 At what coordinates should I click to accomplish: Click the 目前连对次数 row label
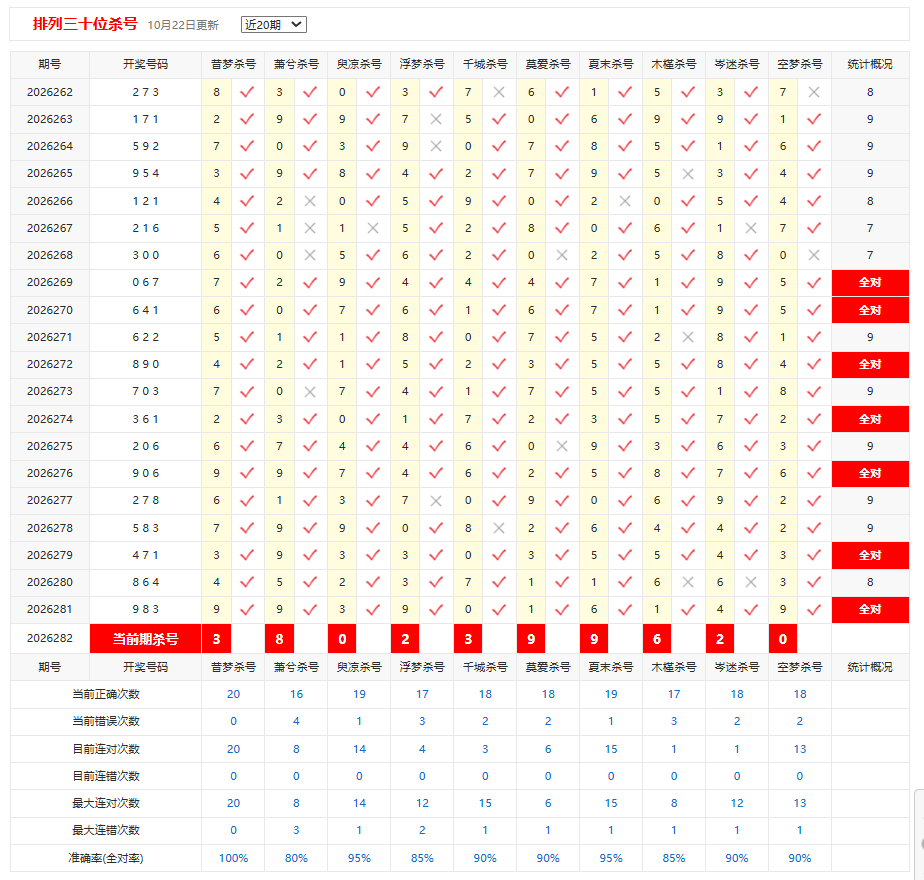point(106,749)
